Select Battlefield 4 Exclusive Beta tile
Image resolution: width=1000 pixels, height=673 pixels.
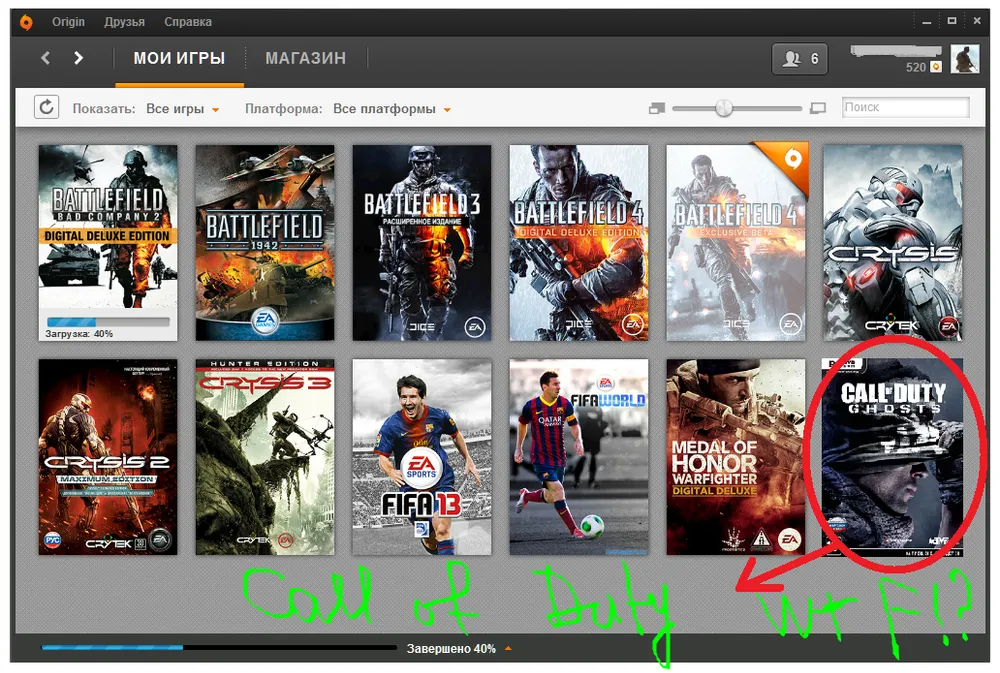[735, 242]
